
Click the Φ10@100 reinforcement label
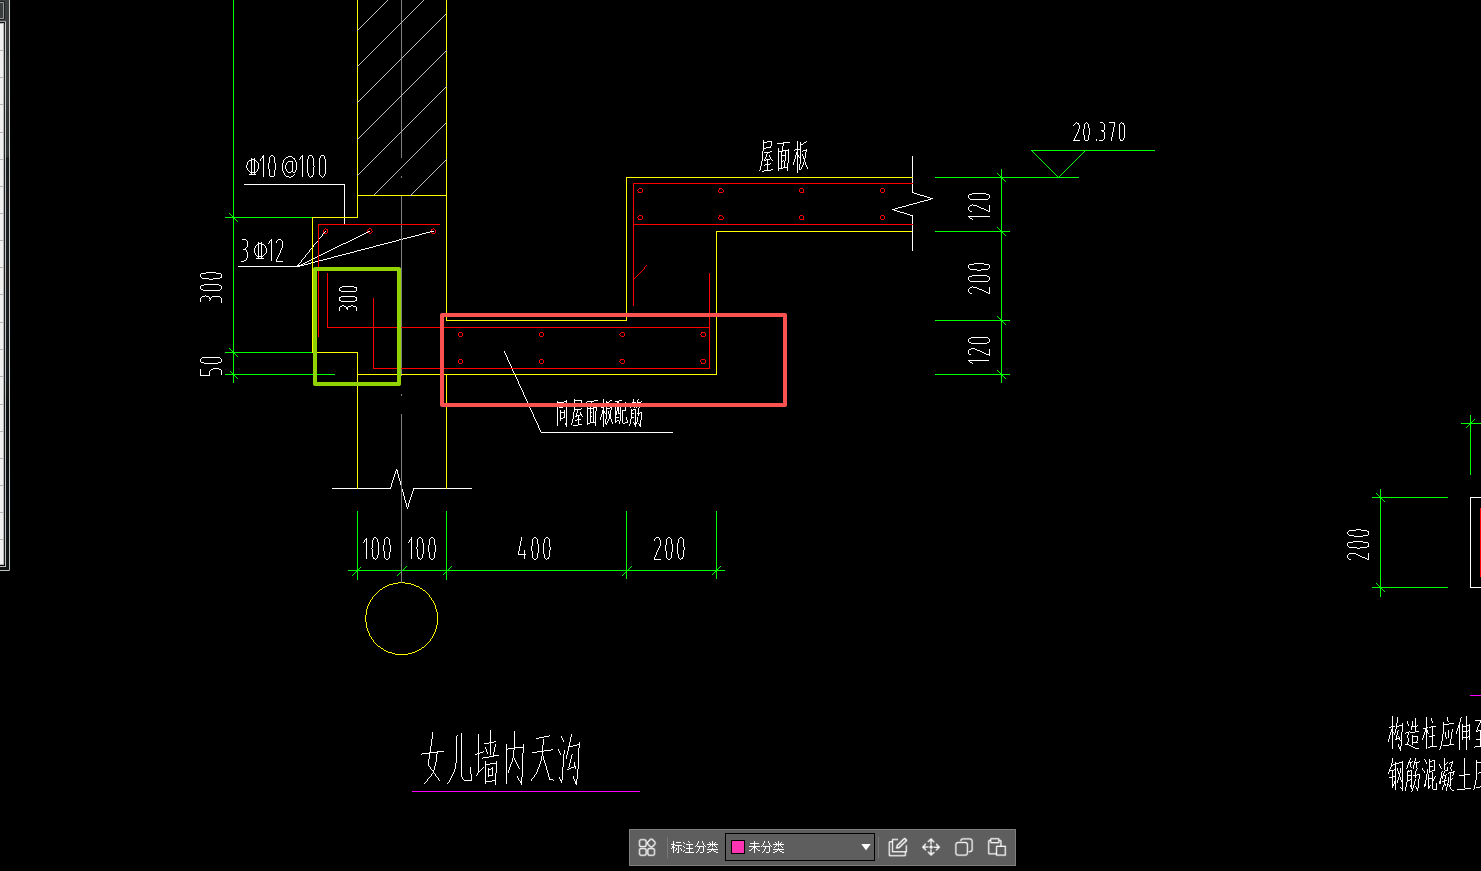[287, 166]
